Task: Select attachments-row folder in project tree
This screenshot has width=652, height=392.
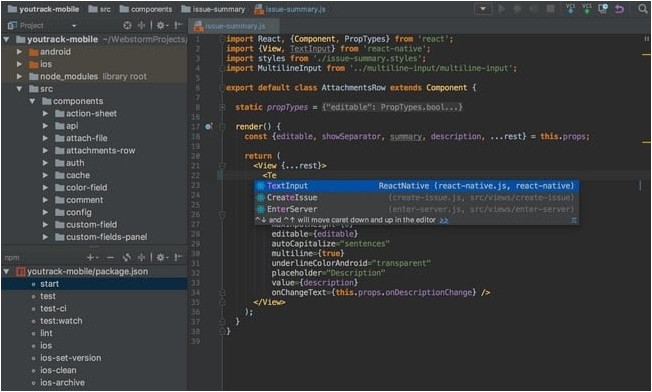Action: coord(101,150)
